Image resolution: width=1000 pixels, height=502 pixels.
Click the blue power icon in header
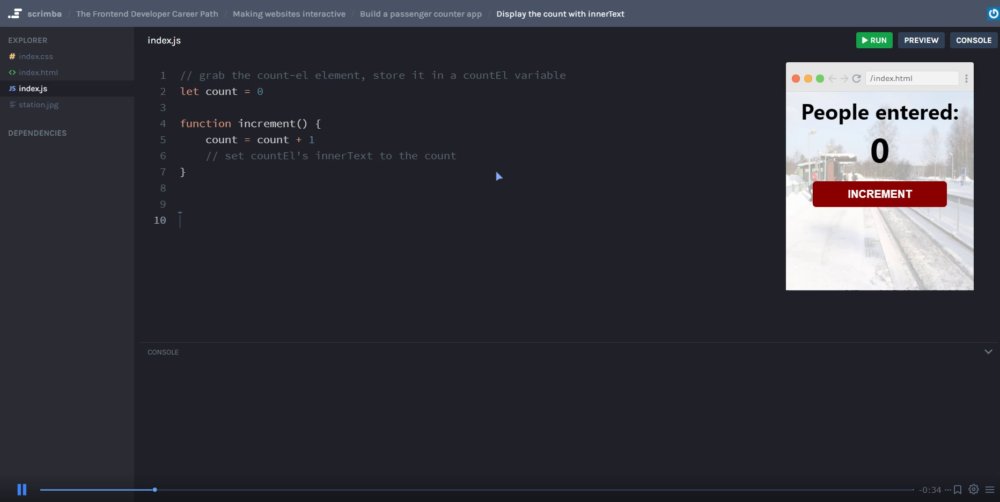[x=993, y=13]
